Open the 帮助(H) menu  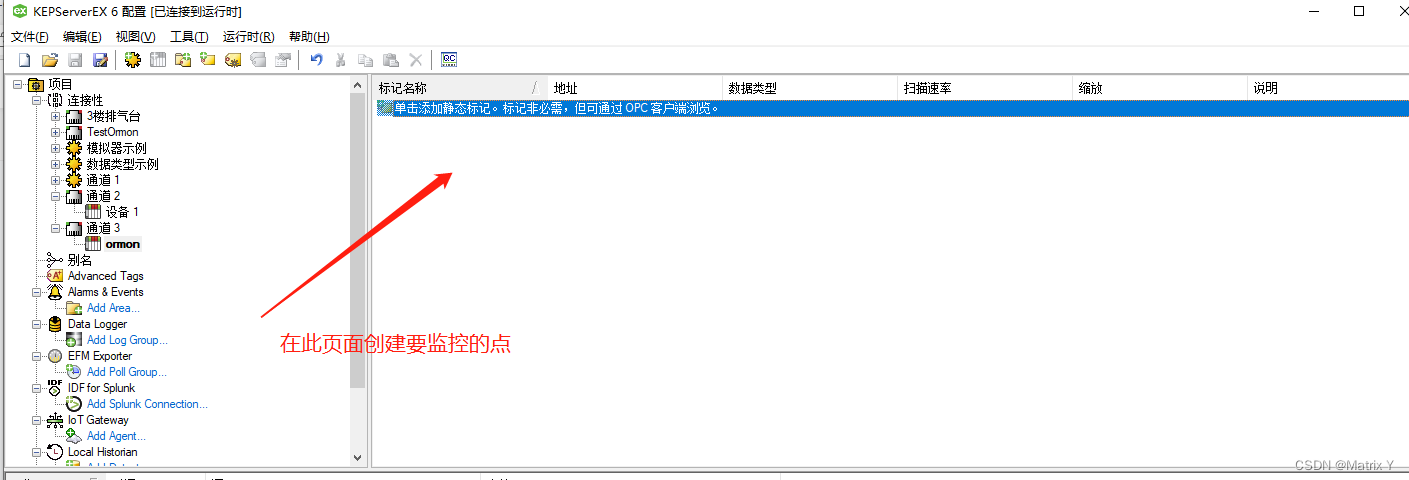(x=308, y=37)
